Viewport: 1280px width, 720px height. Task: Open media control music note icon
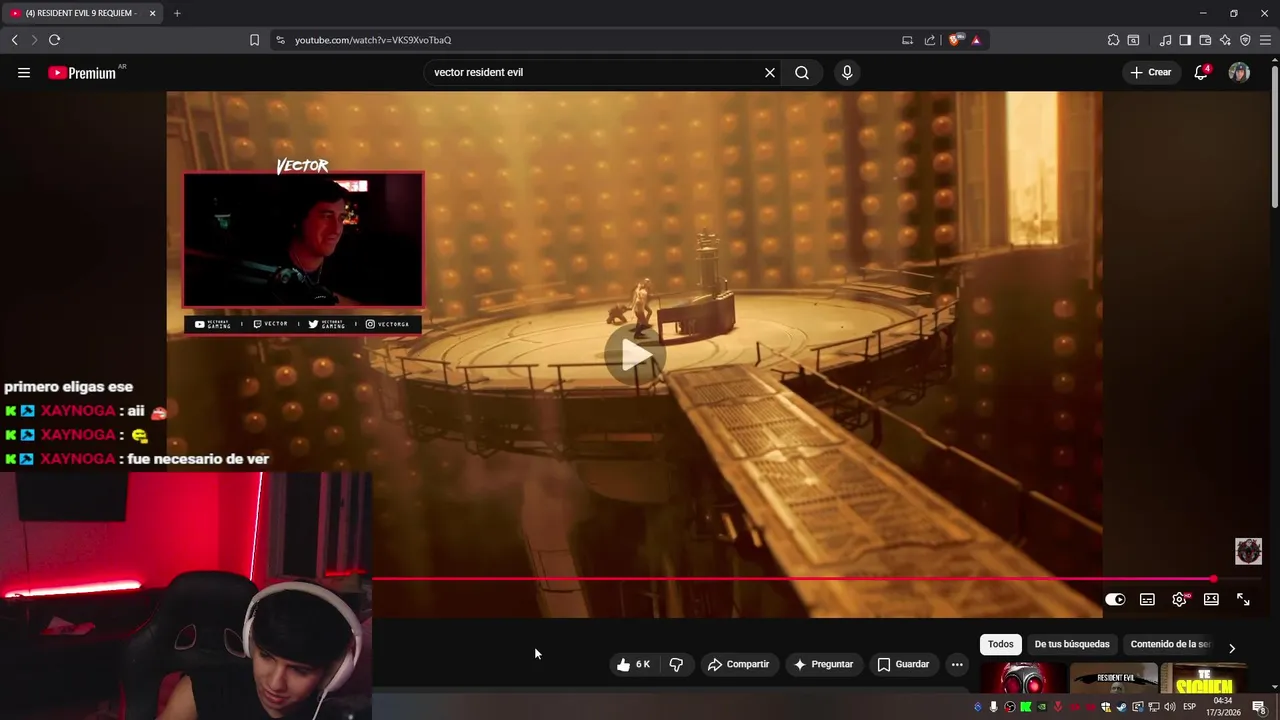click(x=1165, y=40)
